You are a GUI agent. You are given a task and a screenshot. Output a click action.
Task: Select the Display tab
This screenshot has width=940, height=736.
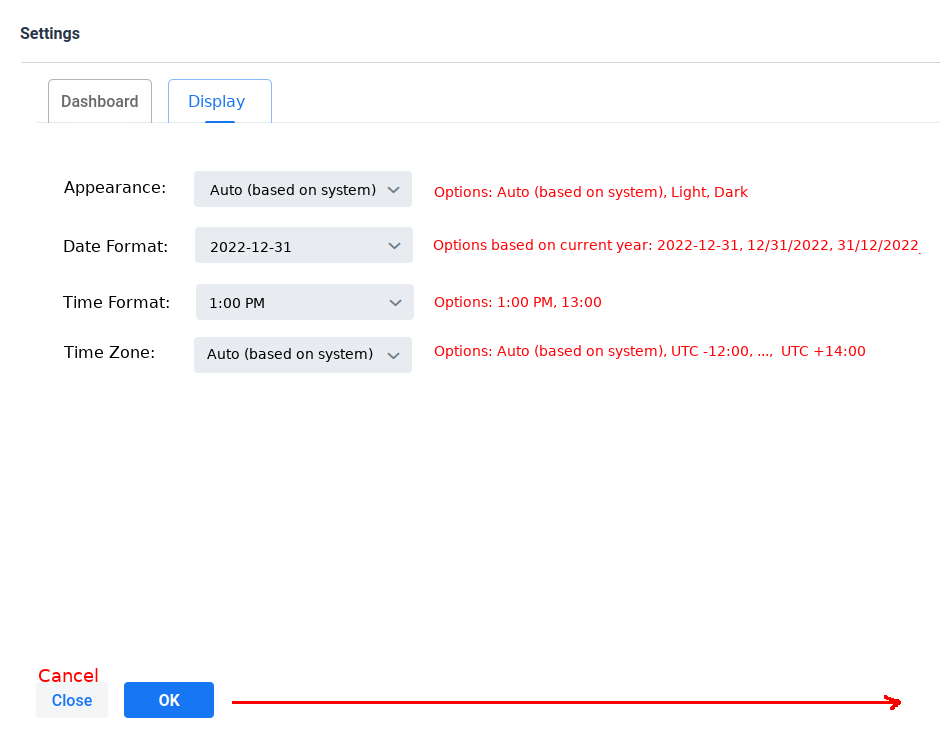click(217, 102)
